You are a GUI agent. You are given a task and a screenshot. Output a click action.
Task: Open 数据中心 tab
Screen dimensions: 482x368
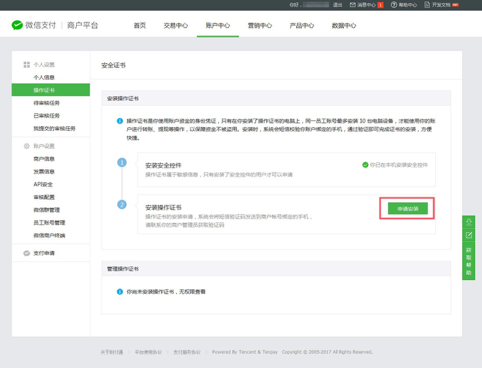(344, 25)
